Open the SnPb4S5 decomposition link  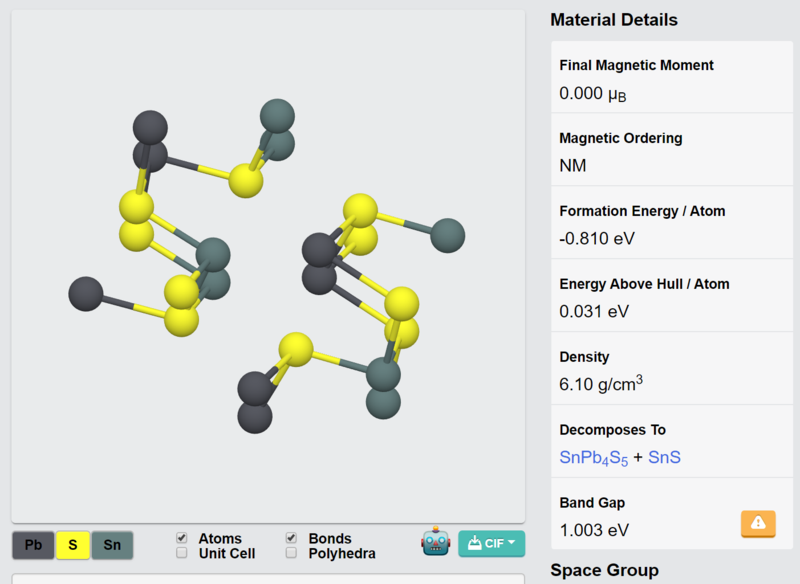point(593,458)
